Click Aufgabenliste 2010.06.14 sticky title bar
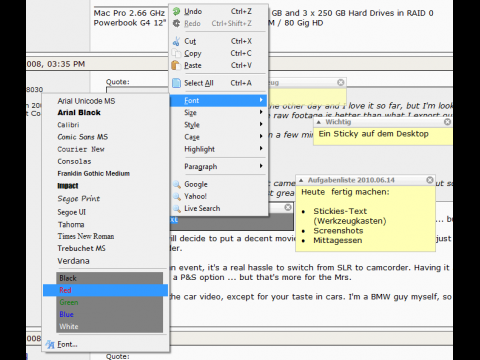Screen dimensions: 480x360 click(365, 180)
